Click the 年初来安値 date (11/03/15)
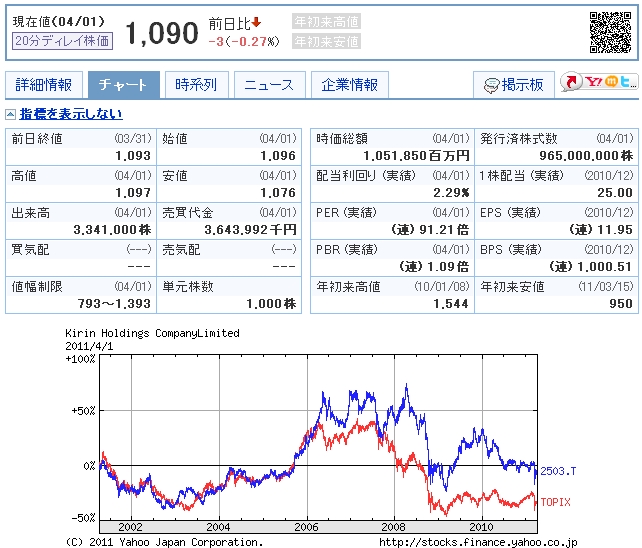 (x=606, y=286)
